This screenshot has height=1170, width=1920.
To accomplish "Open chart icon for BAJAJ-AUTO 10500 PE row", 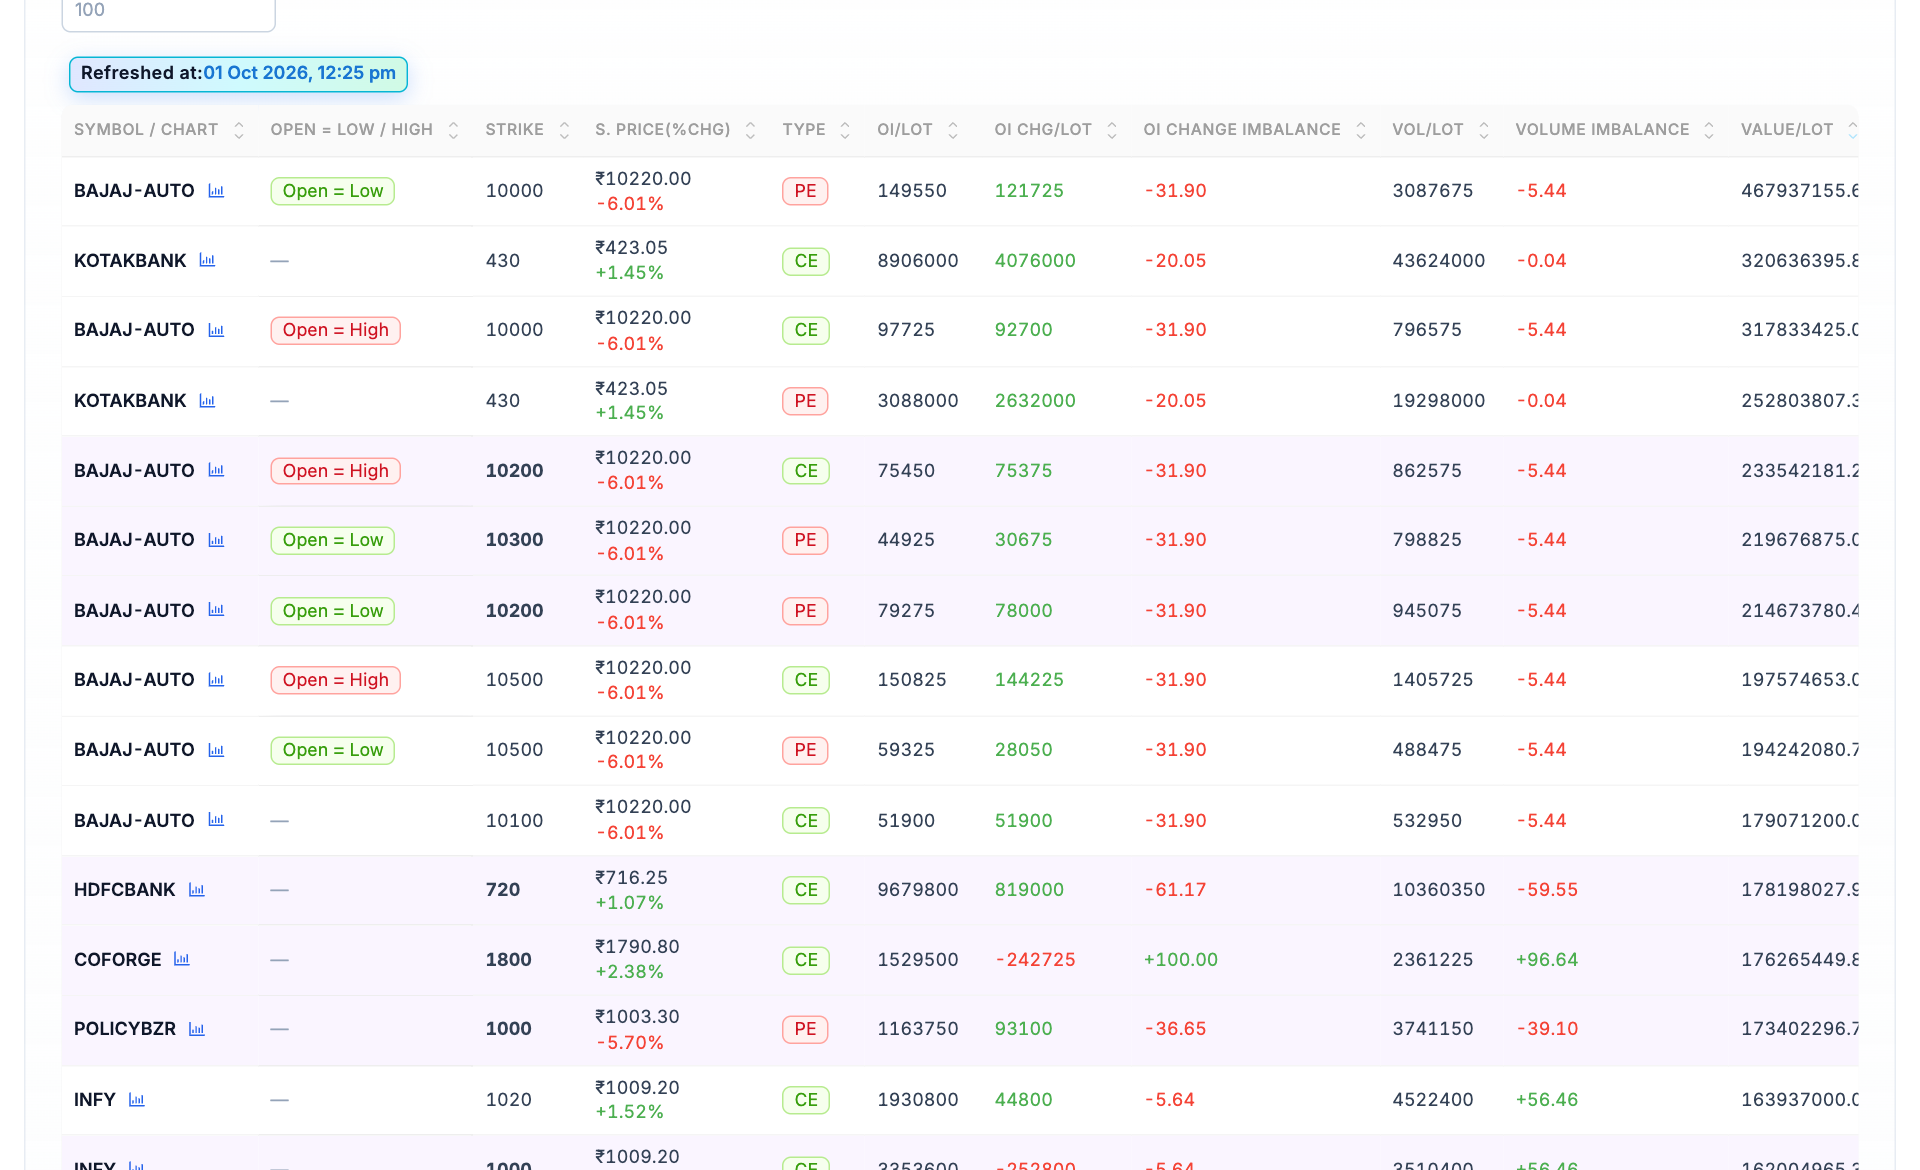I will pos(216,750).
